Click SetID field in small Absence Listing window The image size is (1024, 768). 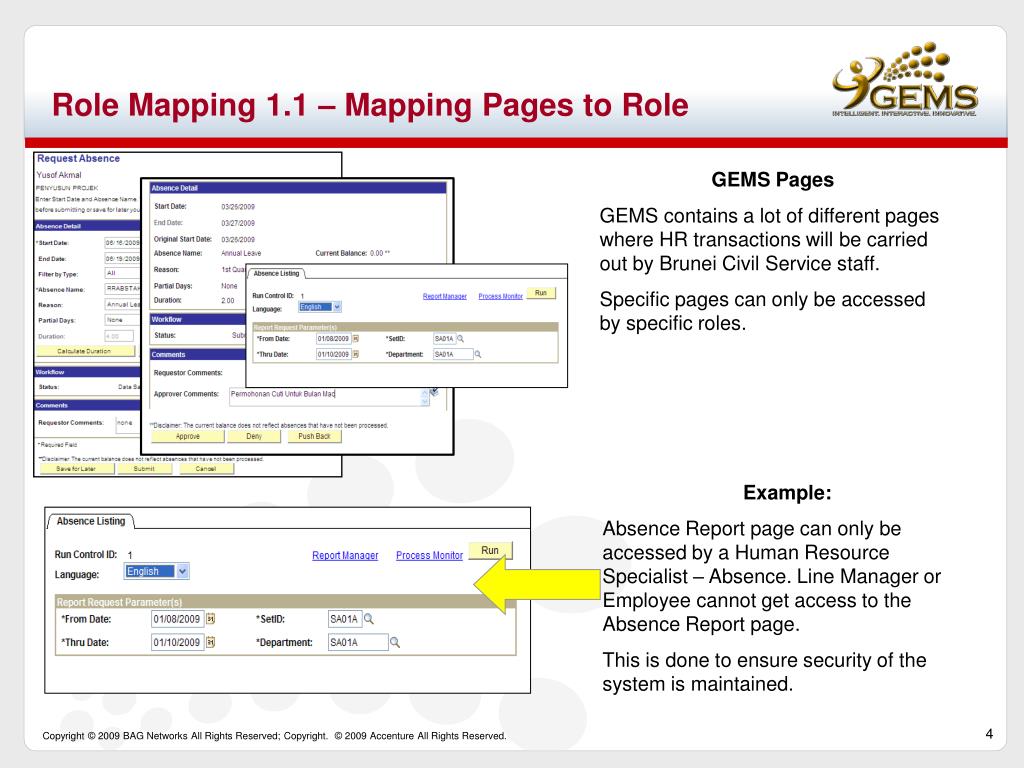[444, 338]
